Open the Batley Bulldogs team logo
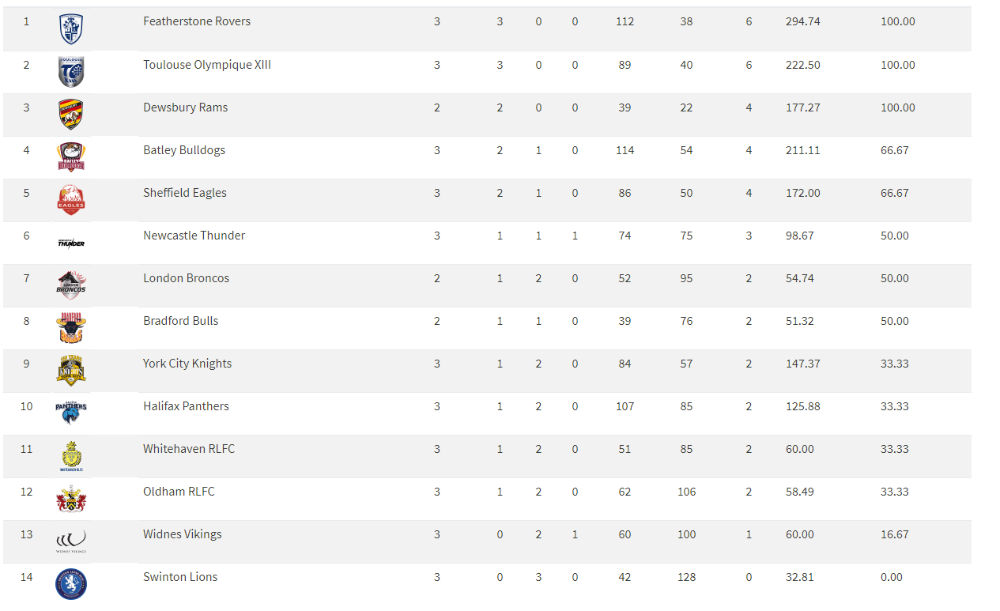 click(71, 157)
